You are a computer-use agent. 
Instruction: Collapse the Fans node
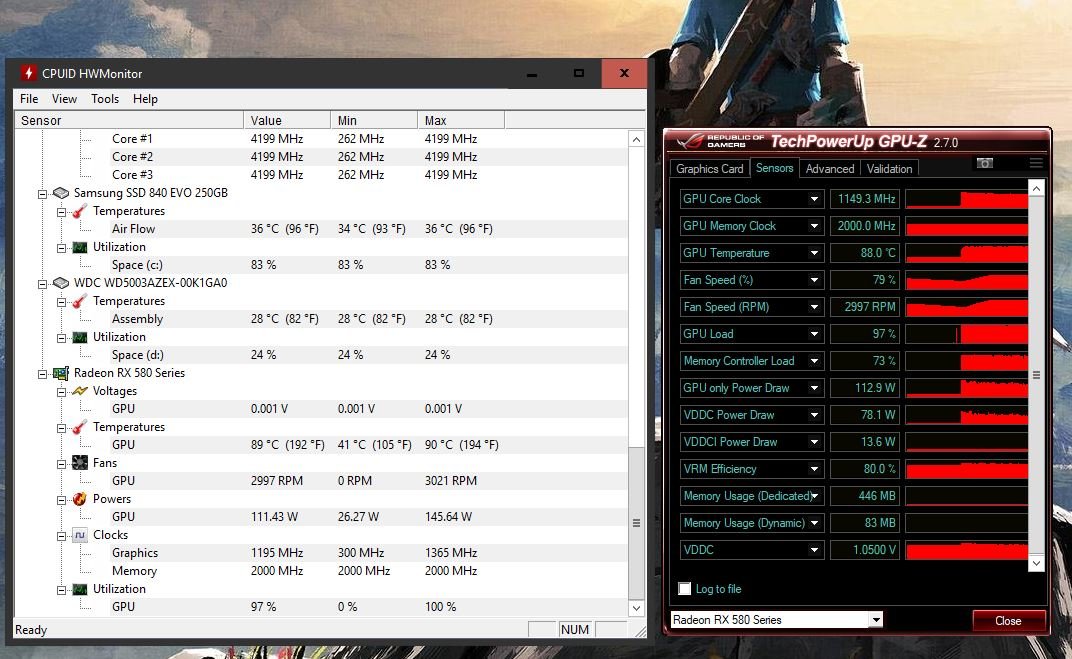pyautogui.click(x=62, y=464)
